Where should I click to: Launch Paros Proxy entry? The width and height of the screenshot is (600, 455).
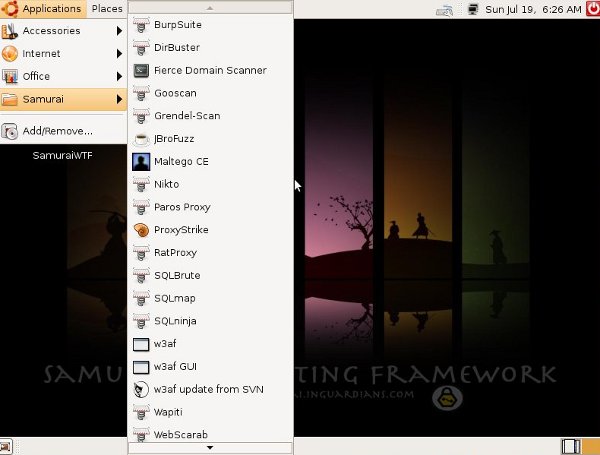(x=210, y=207)
